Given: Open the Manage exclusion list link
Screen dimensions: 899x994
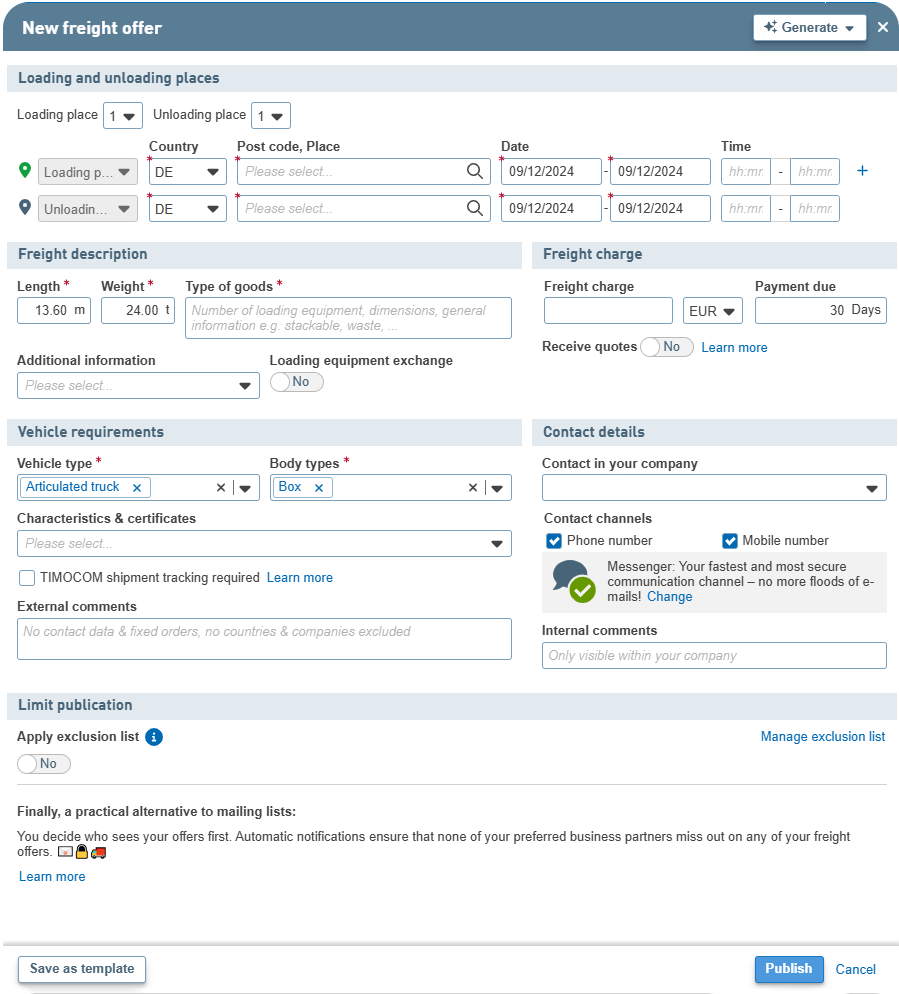Looking at the screenshot, I should point(822,737).
